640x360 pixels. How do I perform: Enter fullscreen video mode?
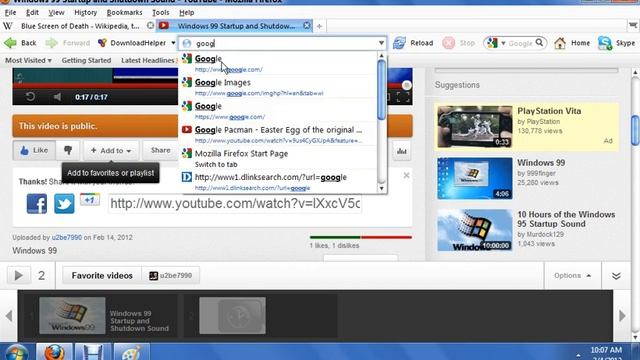point(403,97)
